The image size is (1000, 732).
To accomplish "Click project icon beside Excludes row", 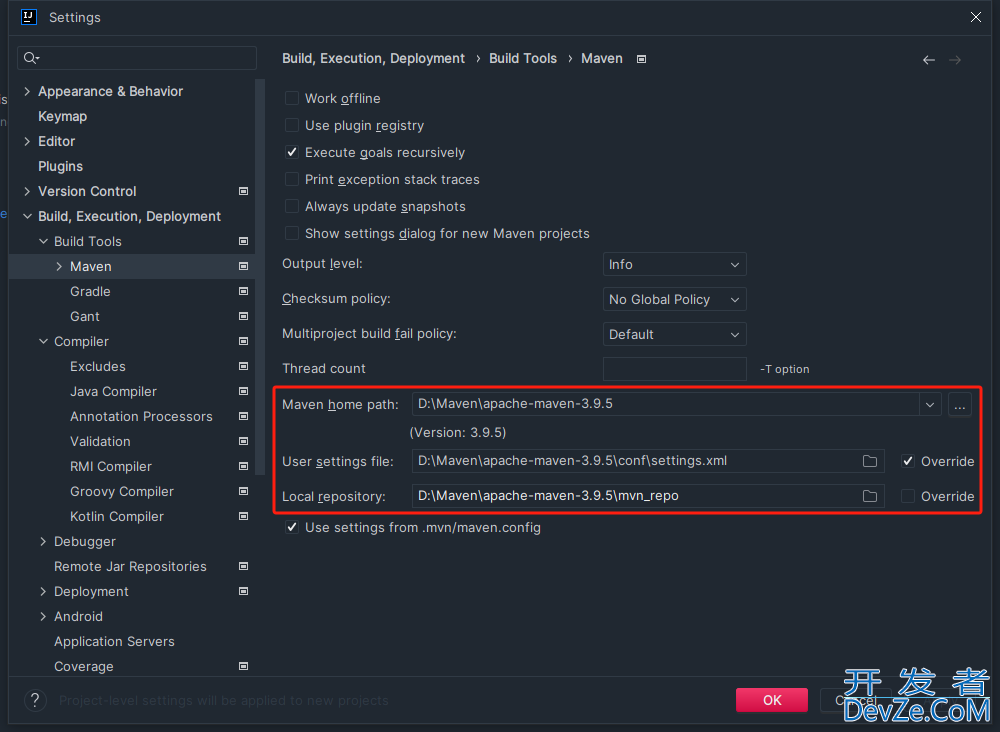I will tap(243, 366).
